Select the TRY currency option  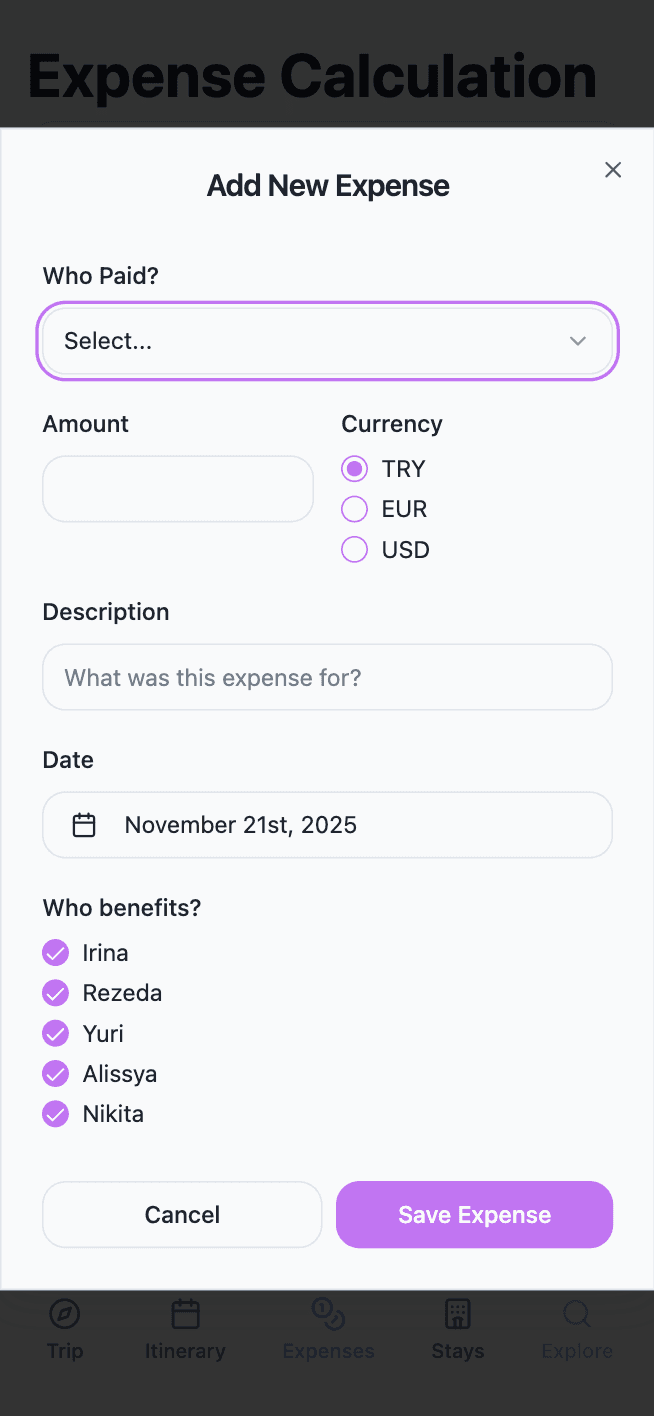(x=355, y=469)
